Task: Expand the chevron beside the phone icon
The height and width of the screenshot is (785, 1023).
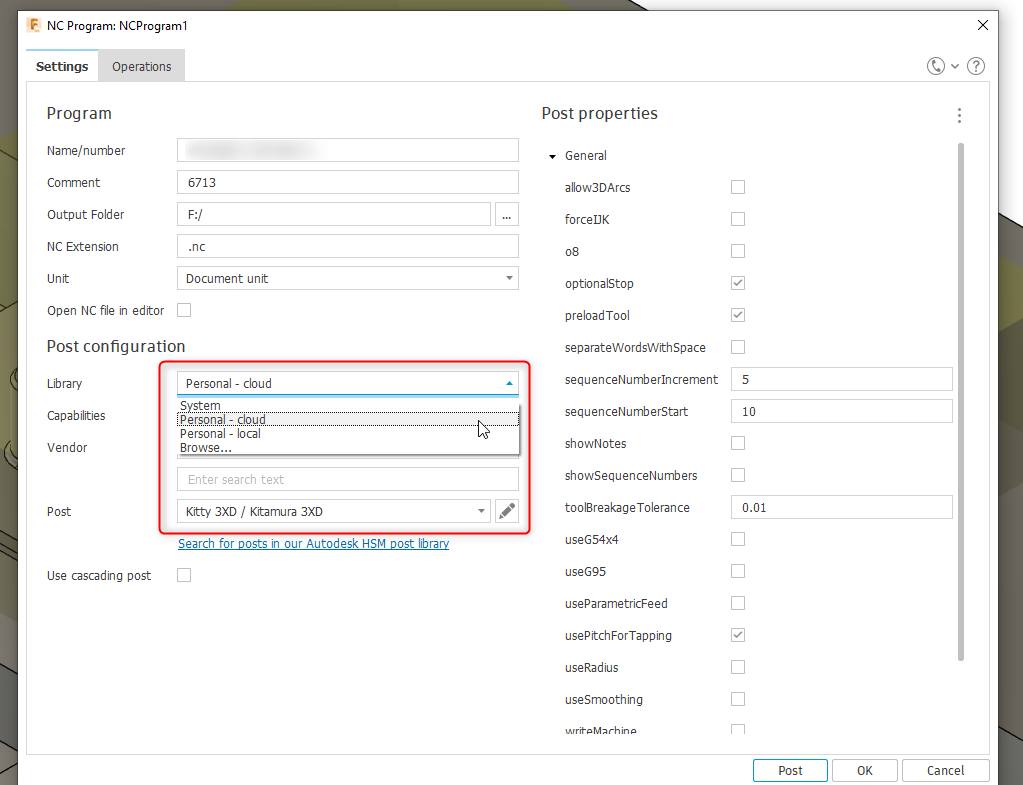Action: pyautogui.click(x=954, y=67)
